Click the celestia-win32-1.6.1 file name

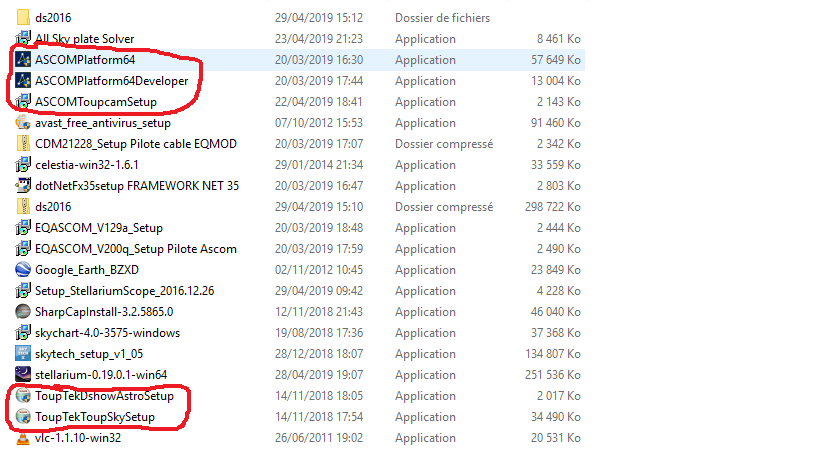[86, 165]
